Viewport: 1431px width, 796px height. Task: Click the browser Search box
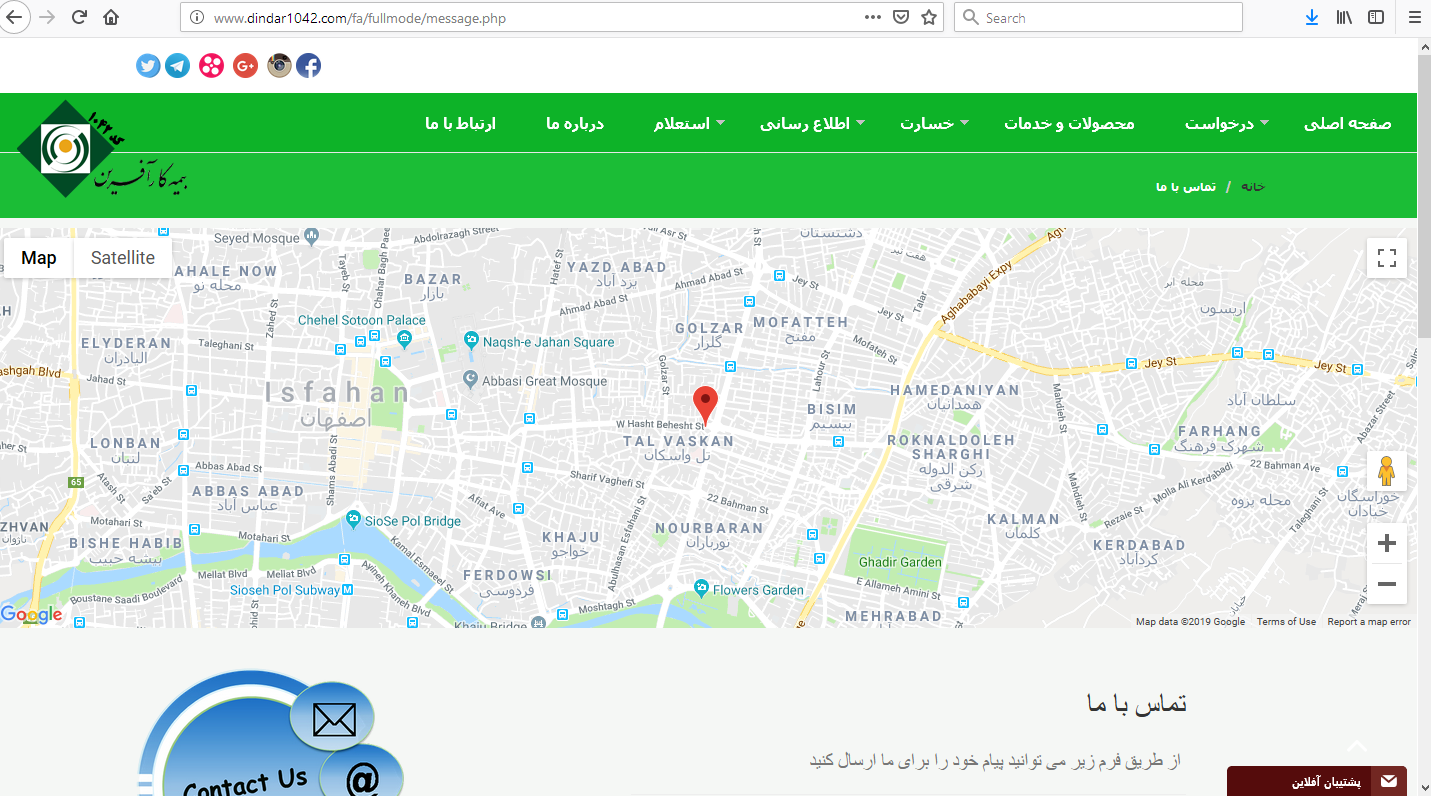point(1099,17)
